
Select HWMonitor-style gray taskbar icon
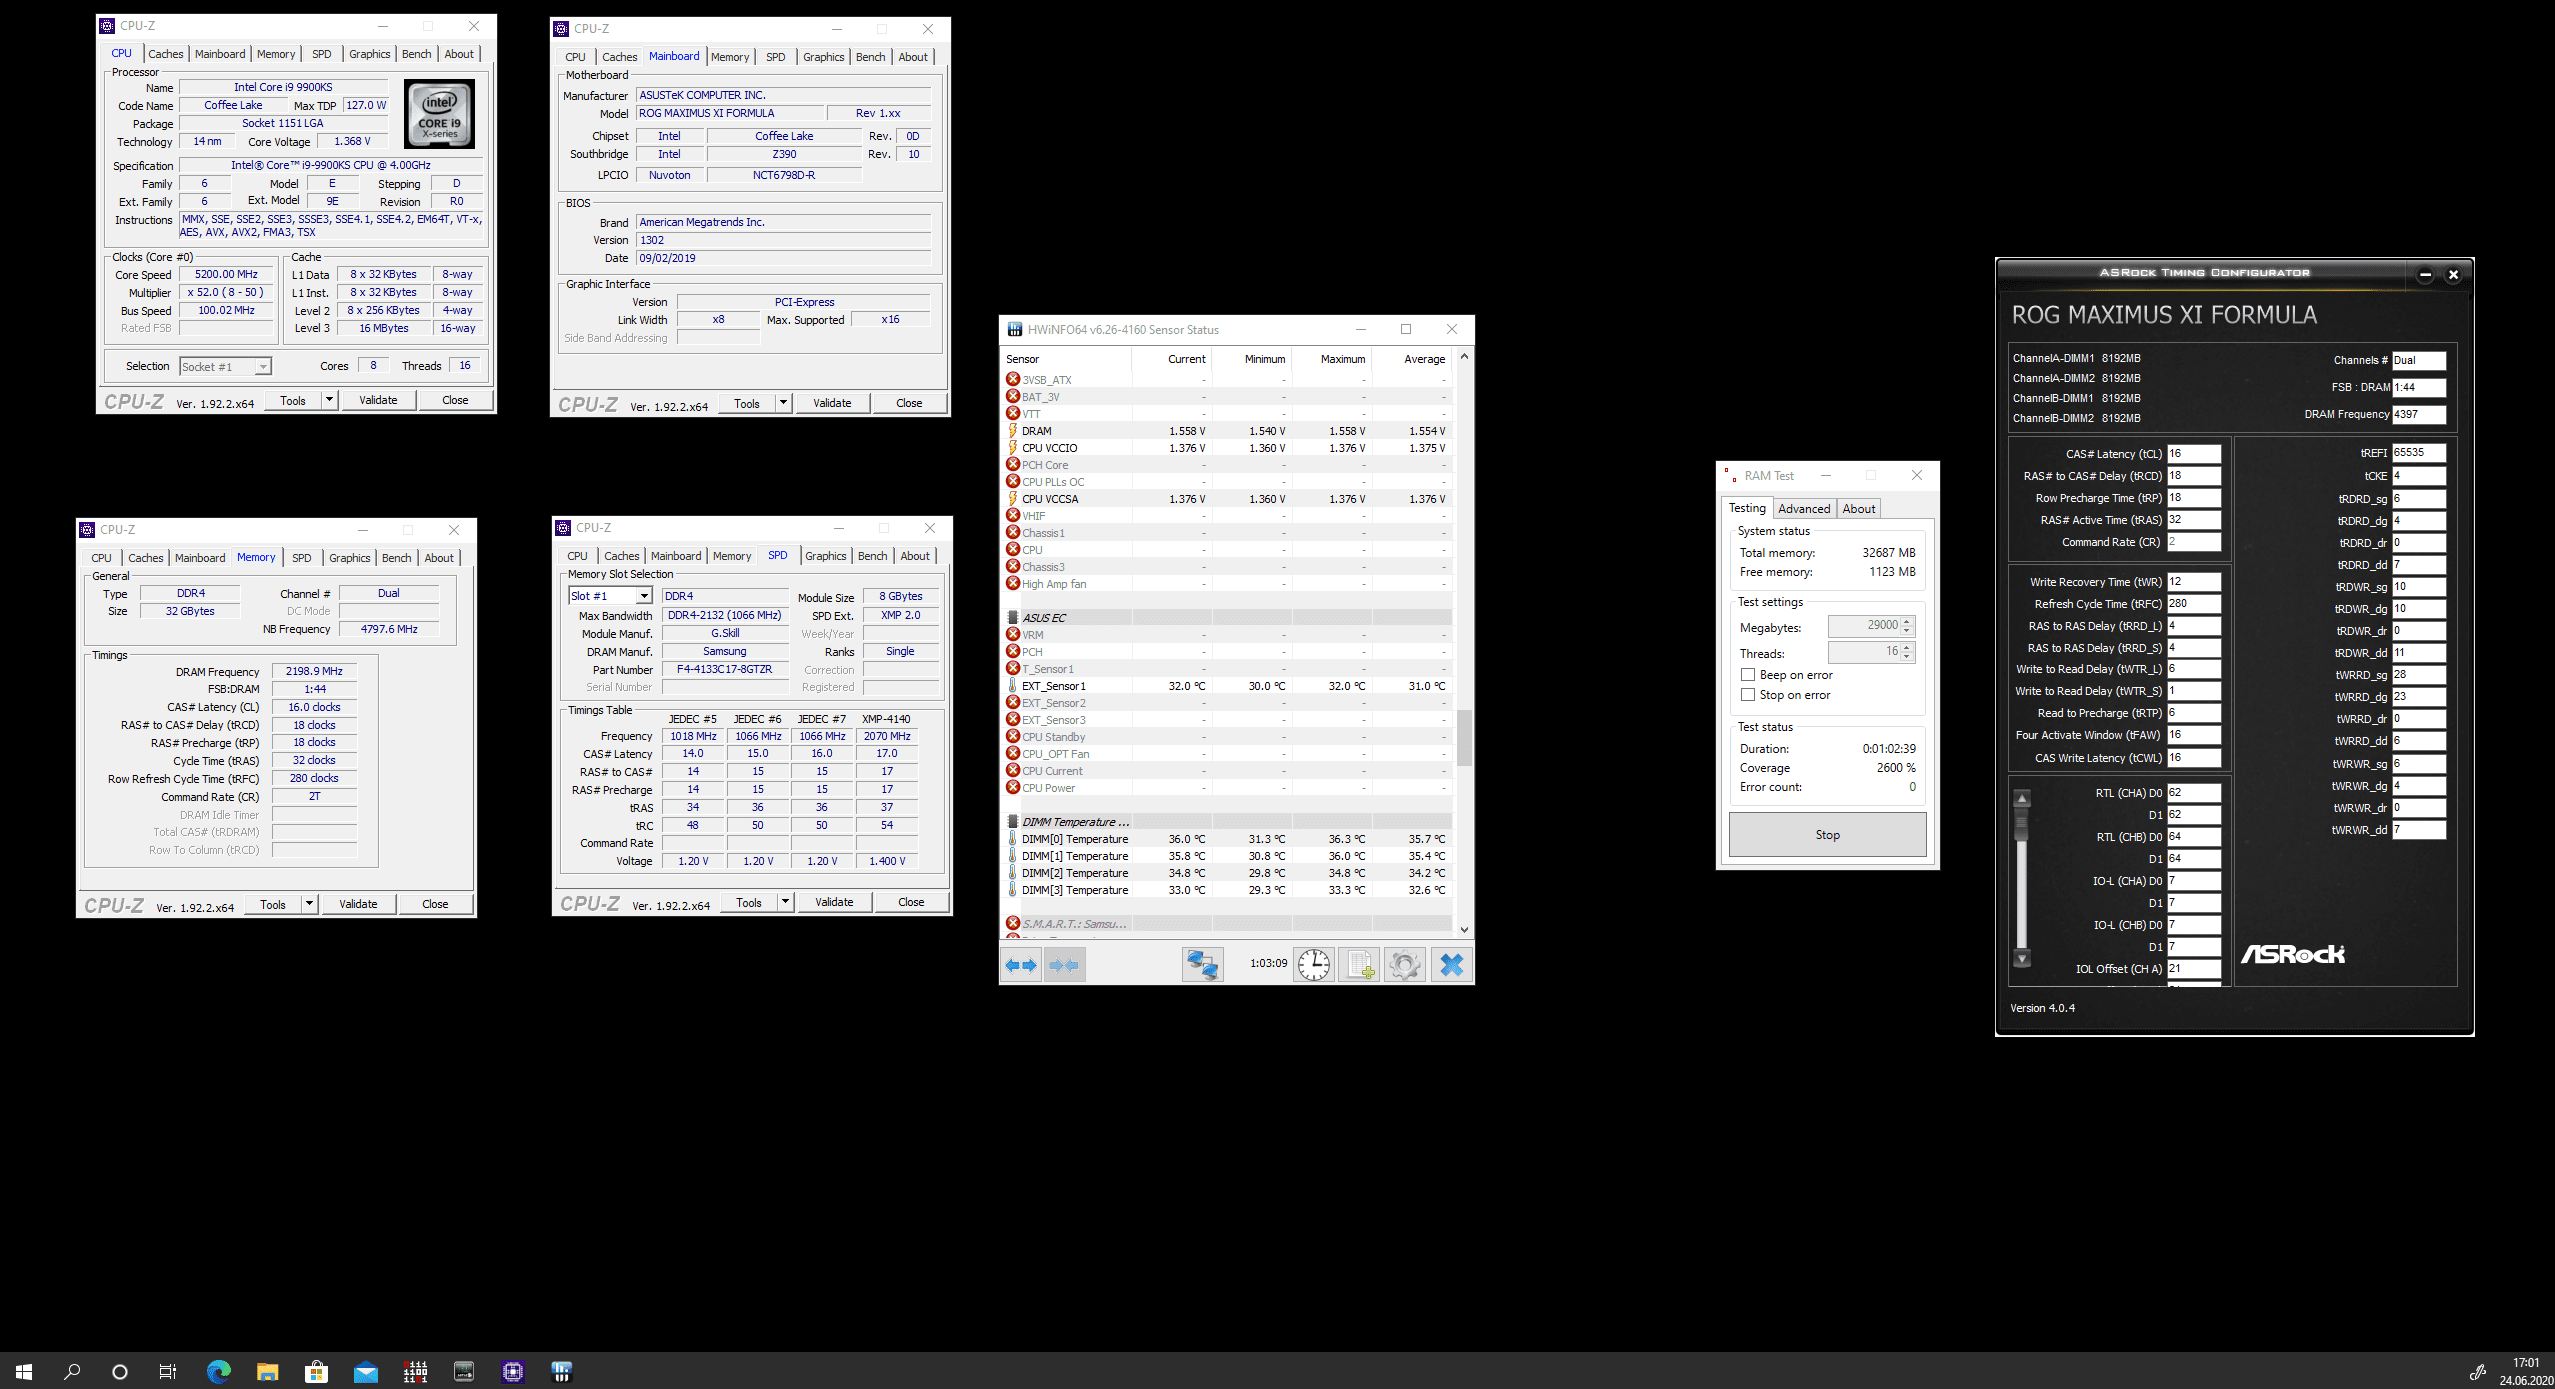pyautogui.click(x=464, y=1371)
